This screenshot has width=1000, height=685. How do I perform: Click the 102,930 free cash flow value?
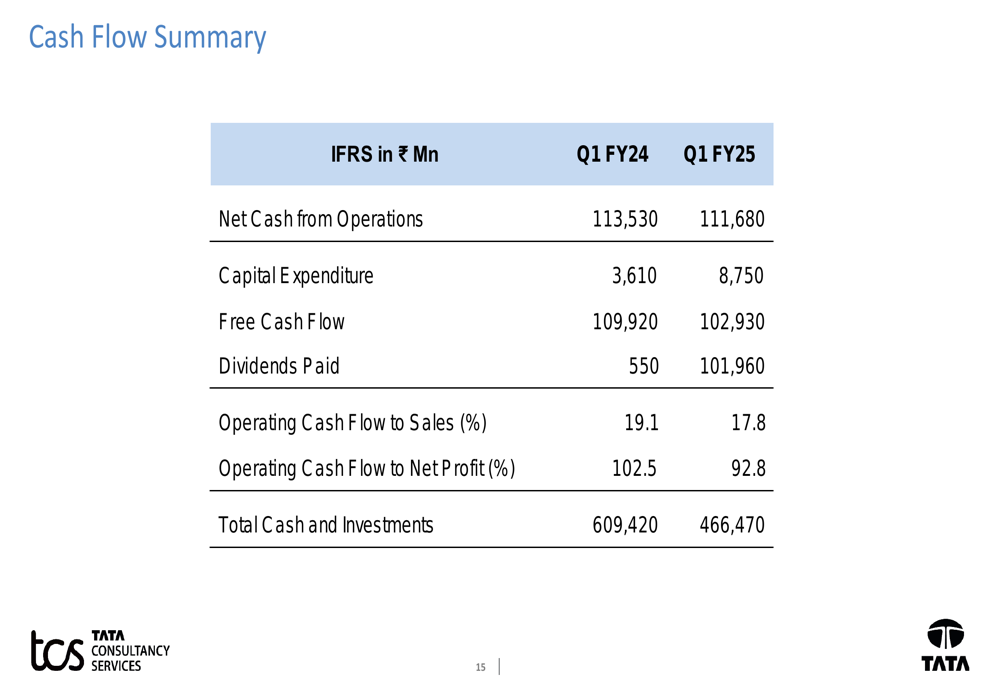tap(732, 322)
